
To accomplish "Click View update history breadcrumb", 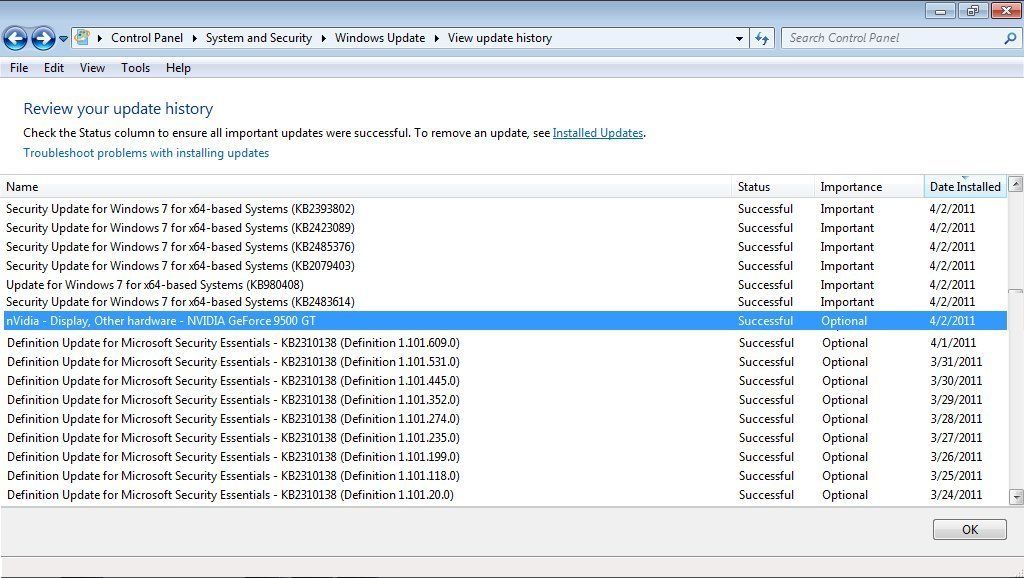I will (500, 38).
